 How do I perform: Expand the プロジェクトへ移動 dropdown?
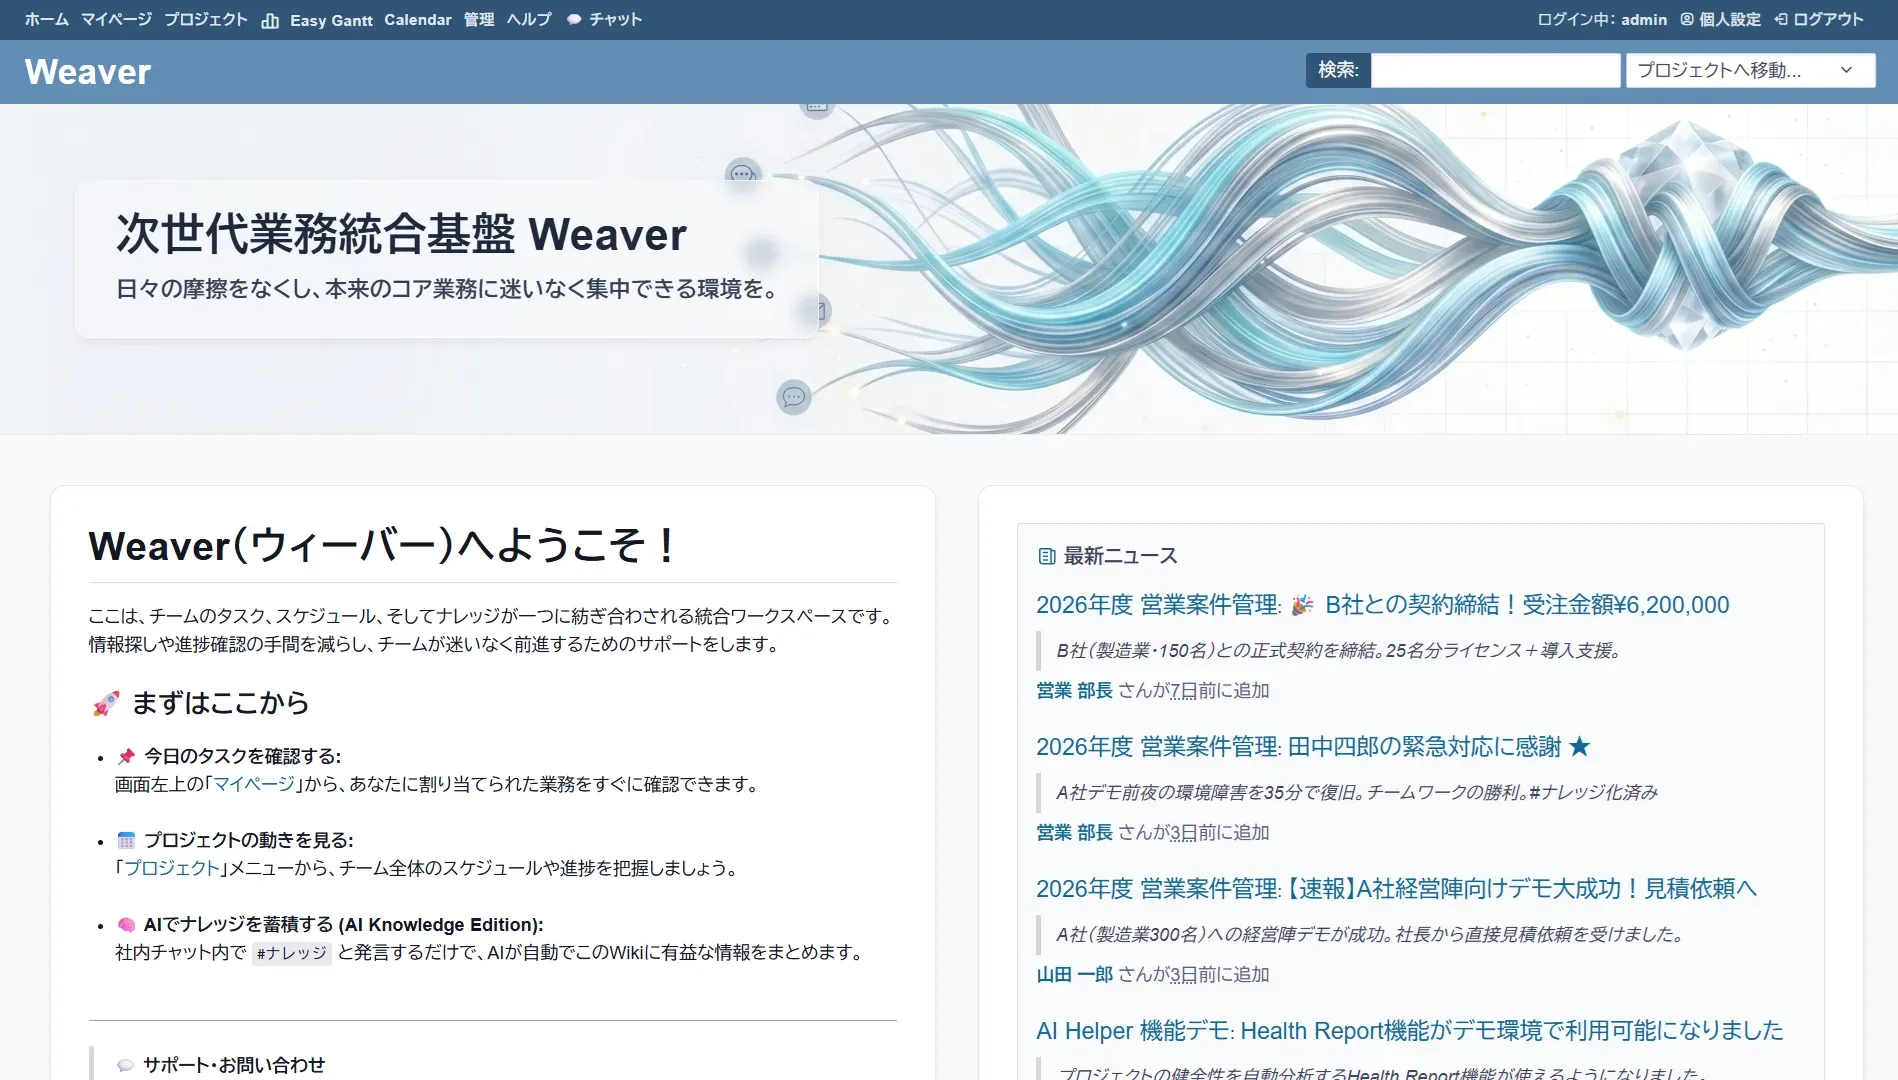(x=1750, y=70)
